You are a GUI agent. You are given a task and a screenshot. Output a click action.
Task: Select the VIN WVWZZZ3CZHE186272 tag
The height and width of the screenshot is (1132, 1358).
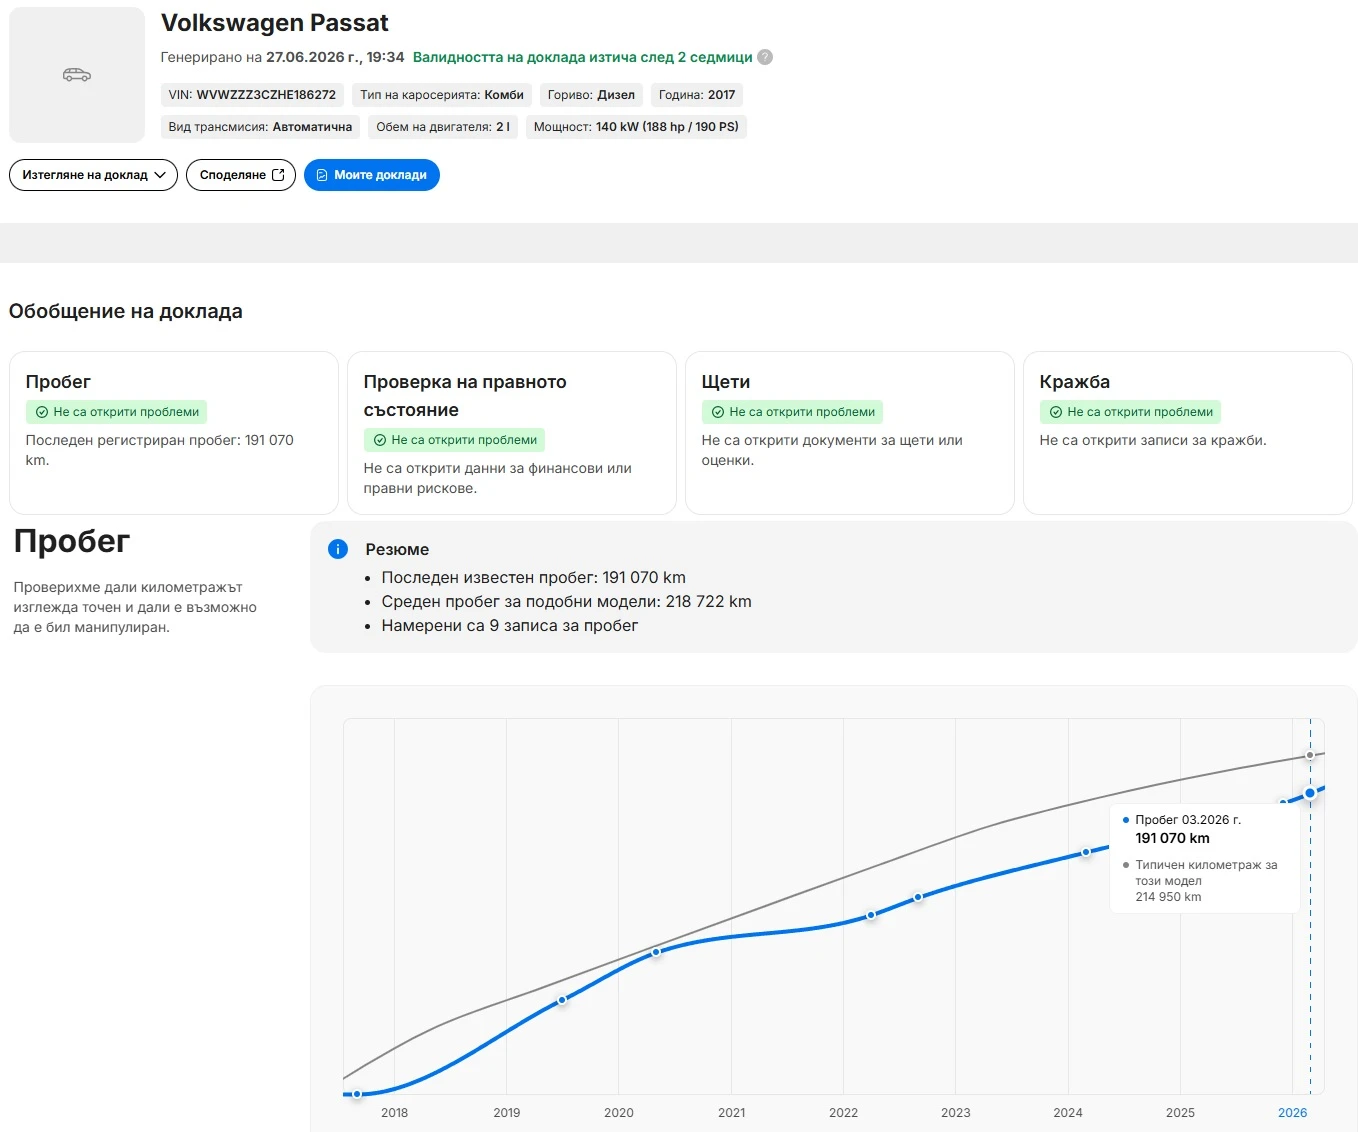[x=252, y=95]
